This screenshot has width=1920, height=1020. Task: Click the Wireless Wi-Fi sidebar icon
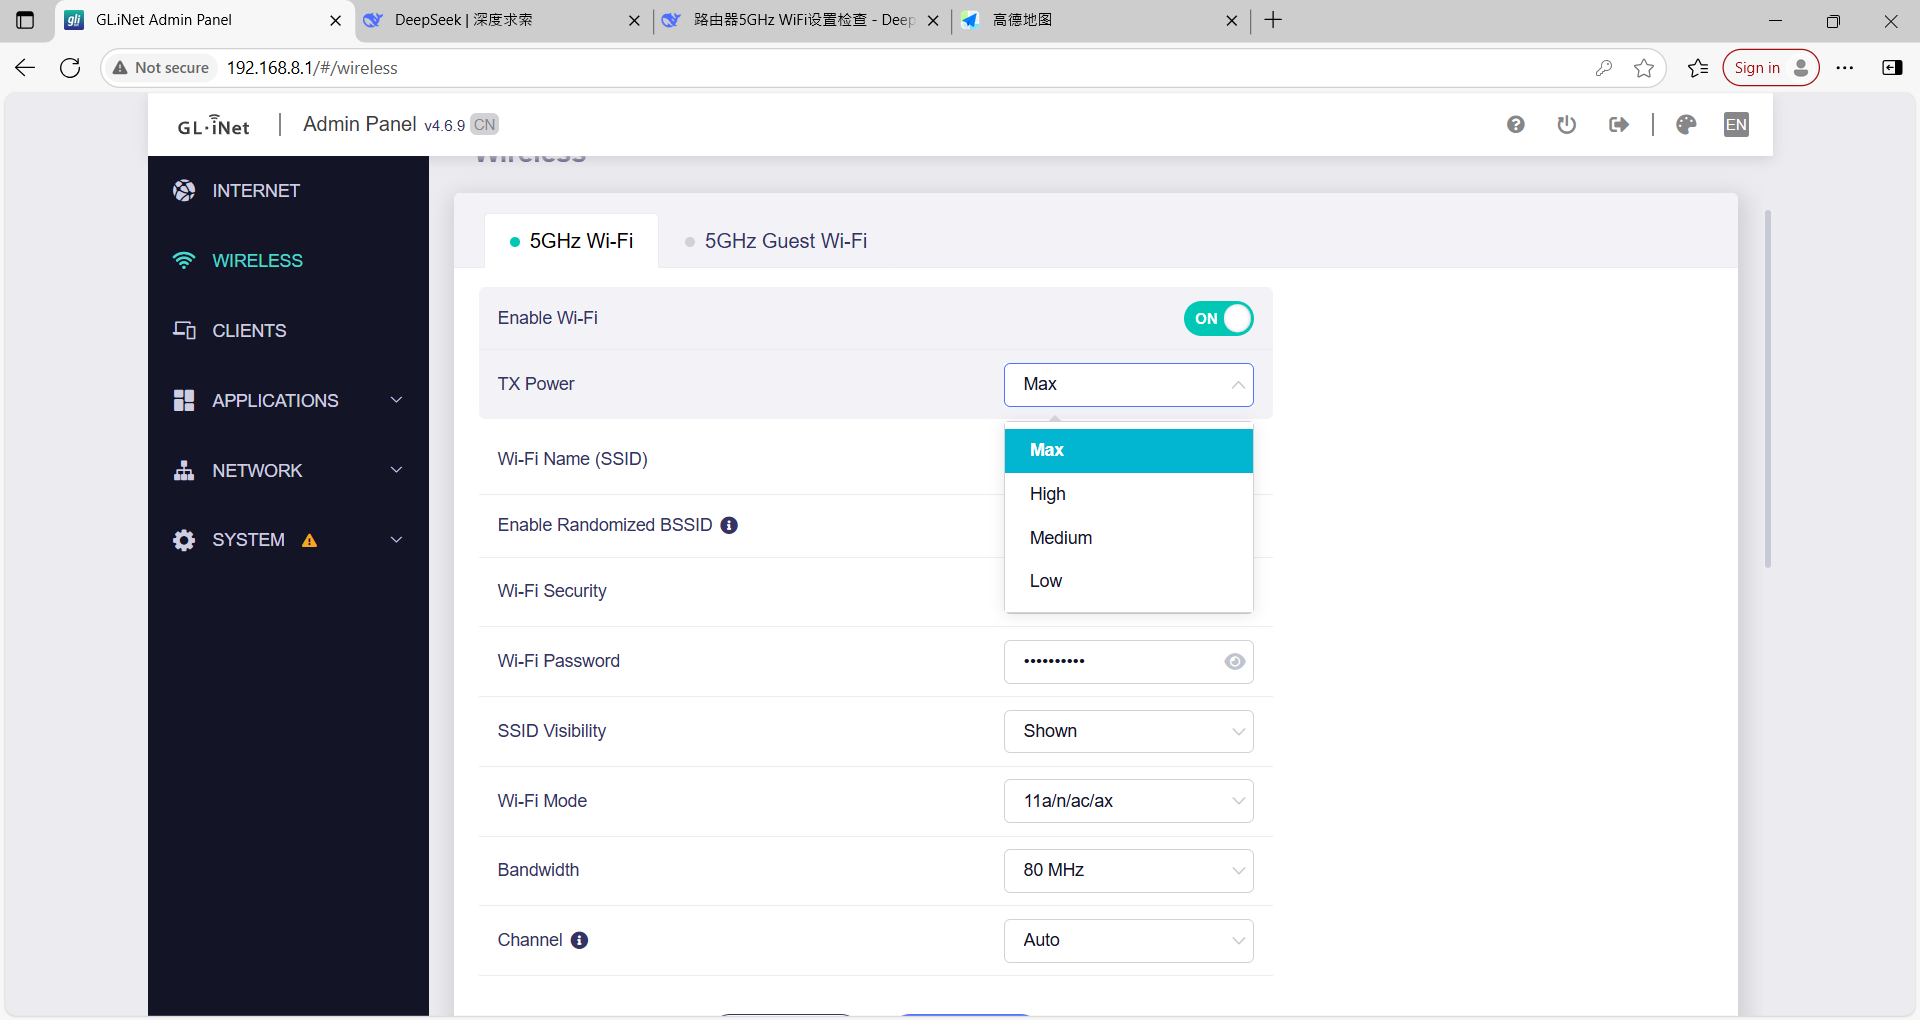click(184, 260)
